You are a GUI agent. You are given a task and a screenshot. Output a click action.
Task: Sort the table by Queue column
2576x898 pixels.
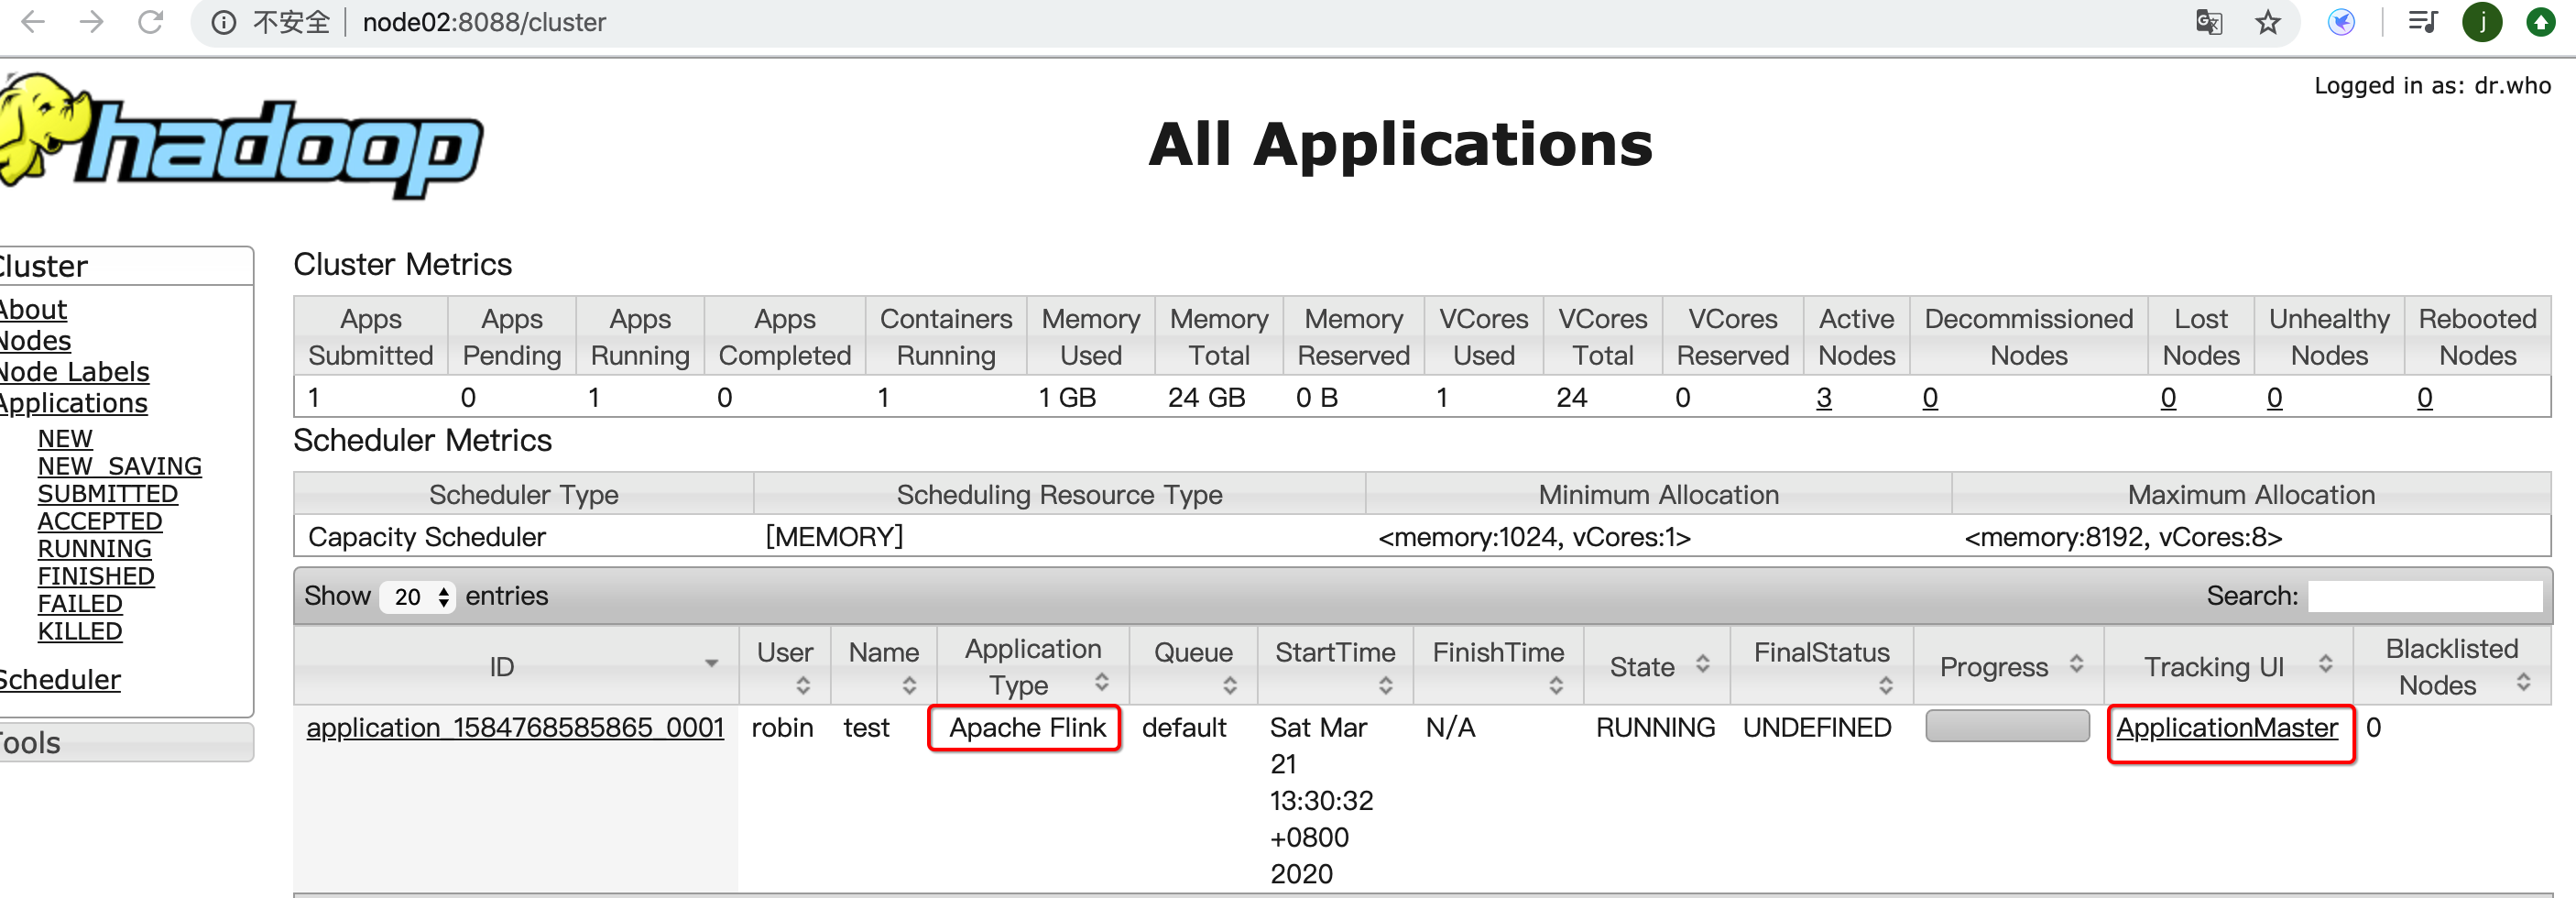pos(1193,666)
